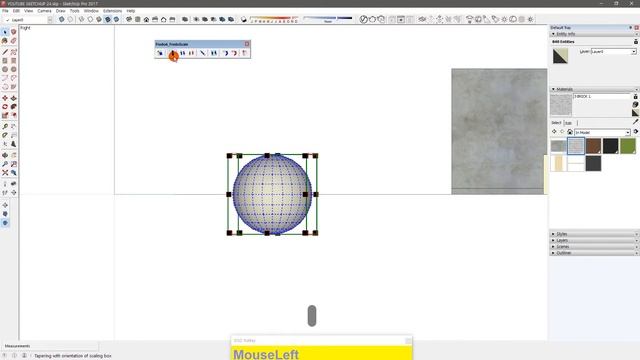
Task: Click the last FredoScale toolbar icon
Action: pyautogui.click(x=244, y=53)
